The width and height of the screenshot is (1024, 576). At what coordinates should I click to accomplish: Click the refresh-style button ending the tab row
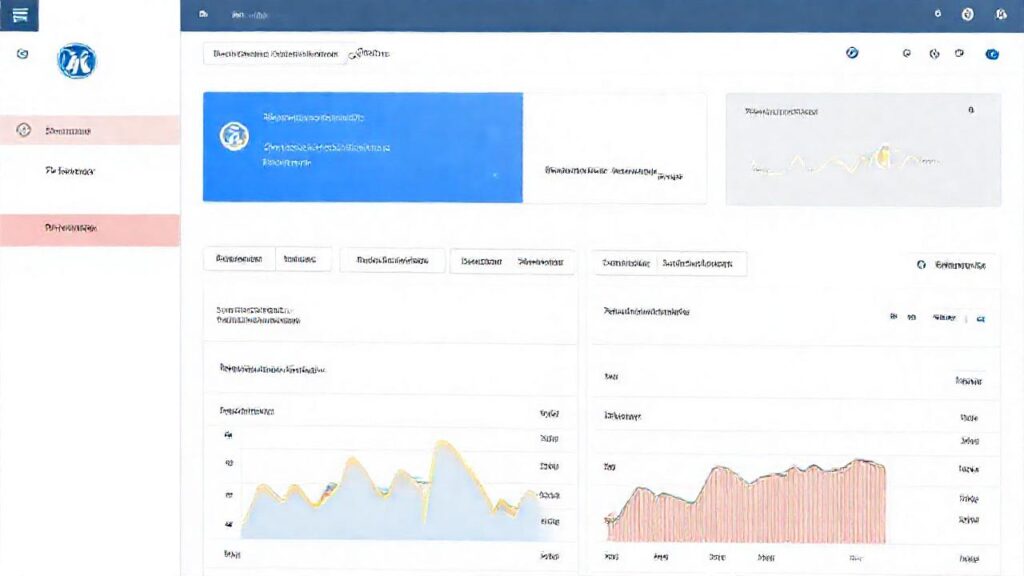point(952,264)
